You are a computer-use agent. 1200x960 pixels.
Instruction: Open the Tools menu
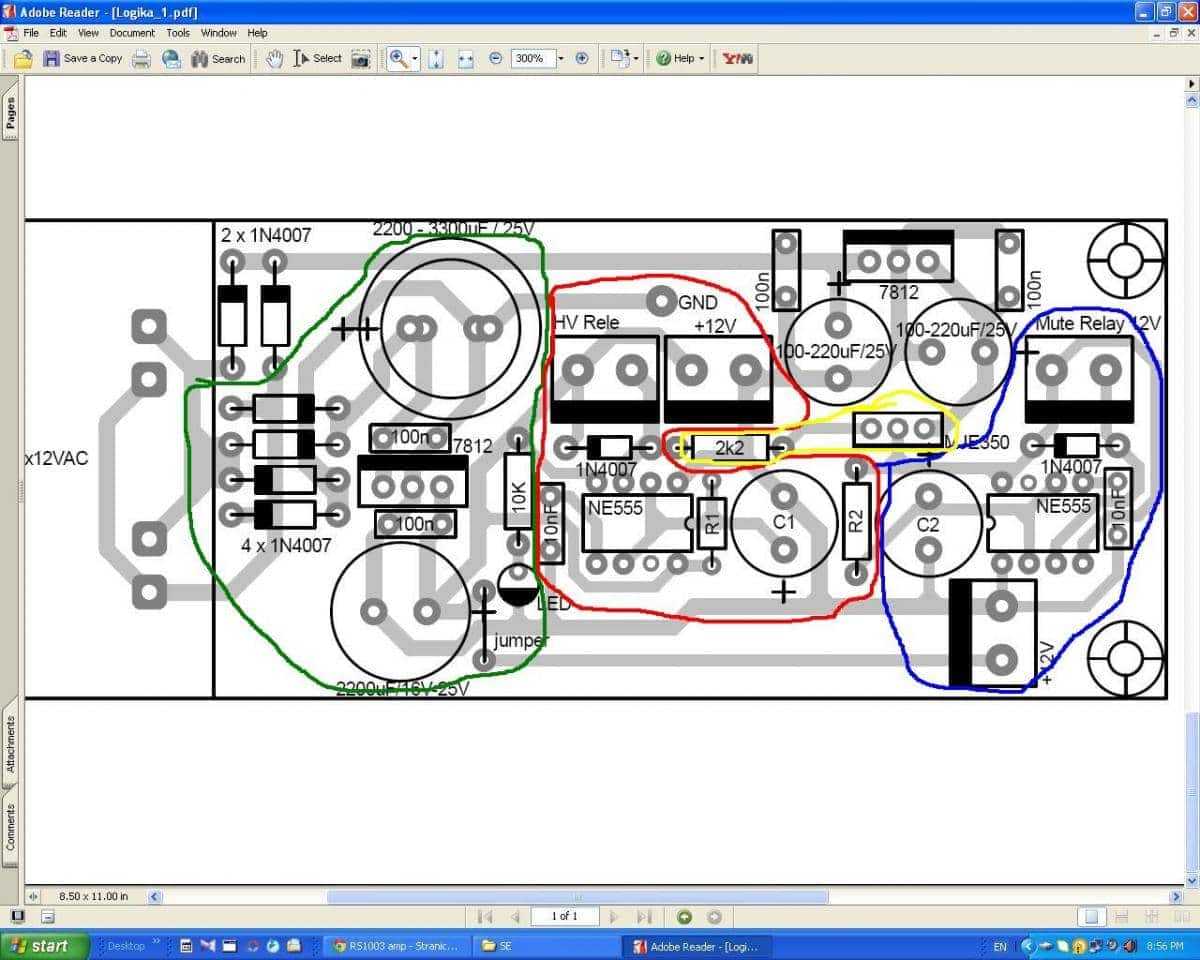(x=178, y=33)
